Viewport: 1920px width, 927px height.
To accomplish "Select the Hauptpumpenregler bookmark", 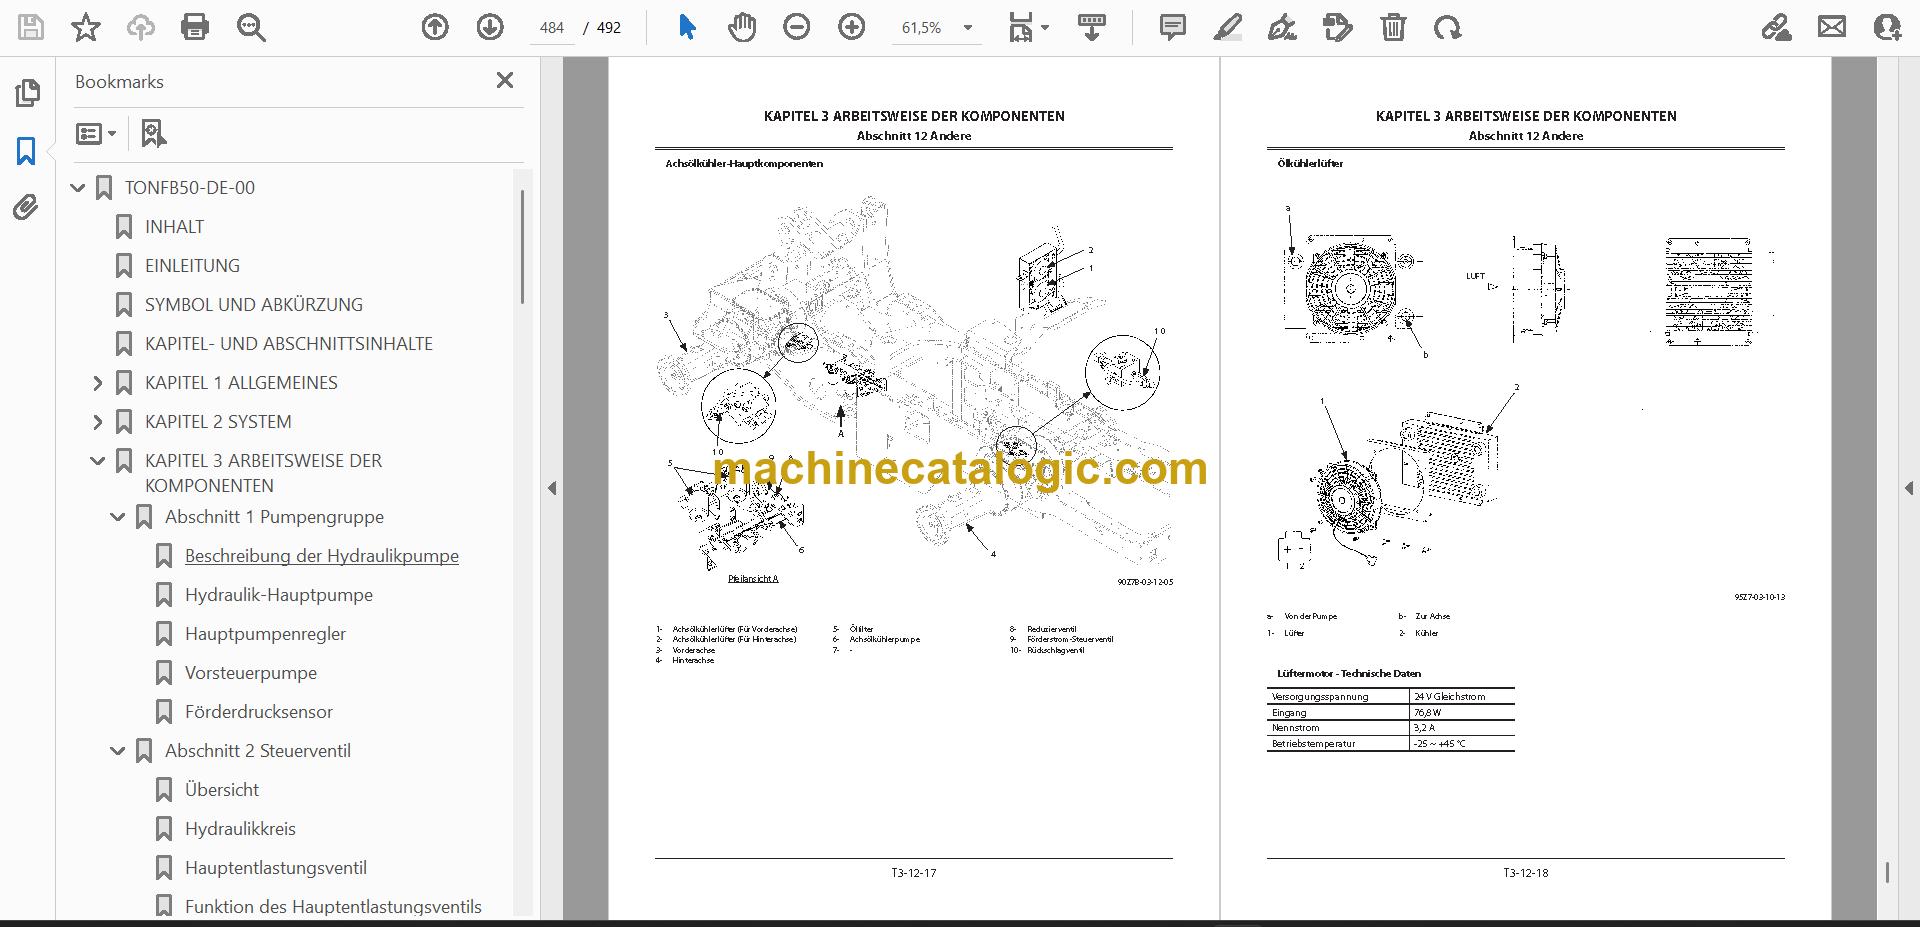I will [265, 634].
